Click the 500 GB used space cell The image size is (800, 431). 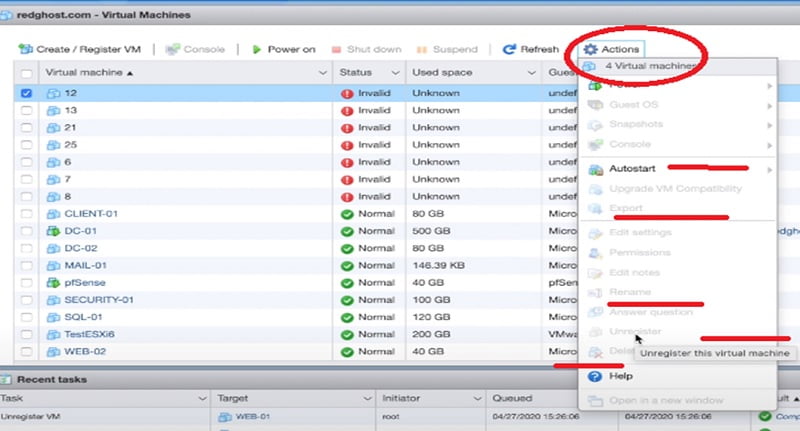tap(431, 231)
